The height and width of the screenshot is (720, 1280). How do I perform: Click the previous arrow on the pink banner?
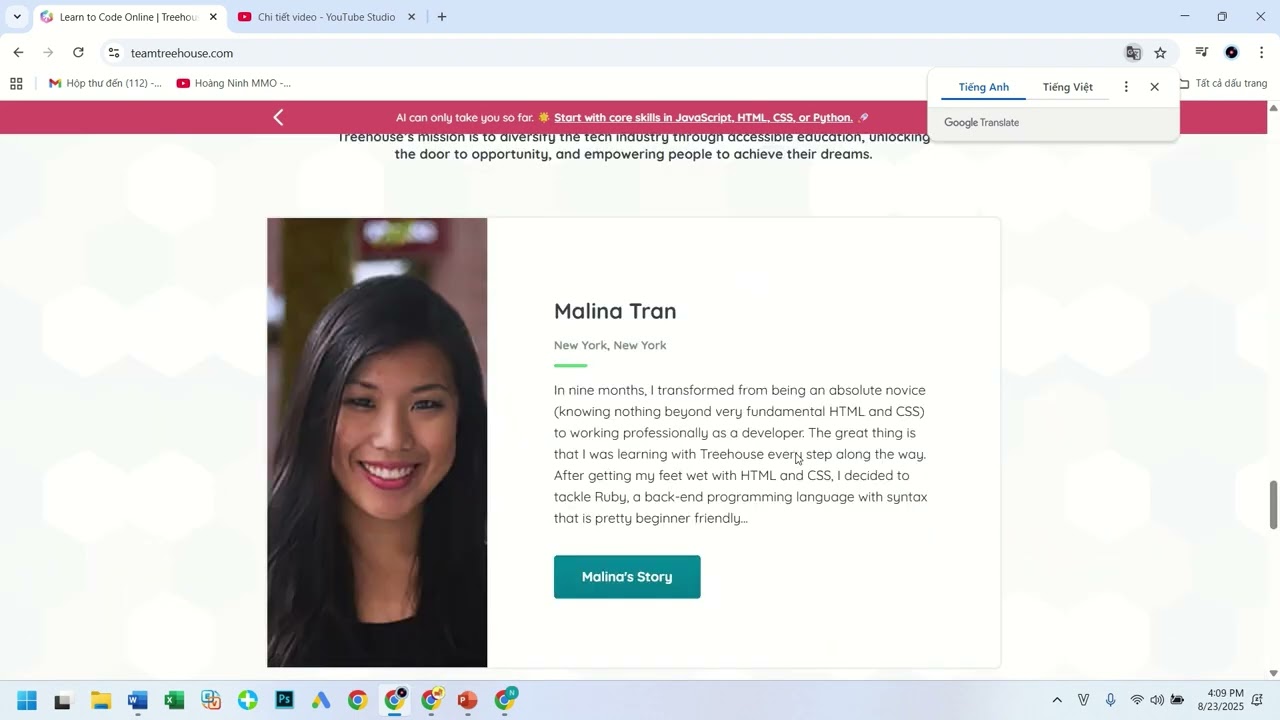click(278, 118)
